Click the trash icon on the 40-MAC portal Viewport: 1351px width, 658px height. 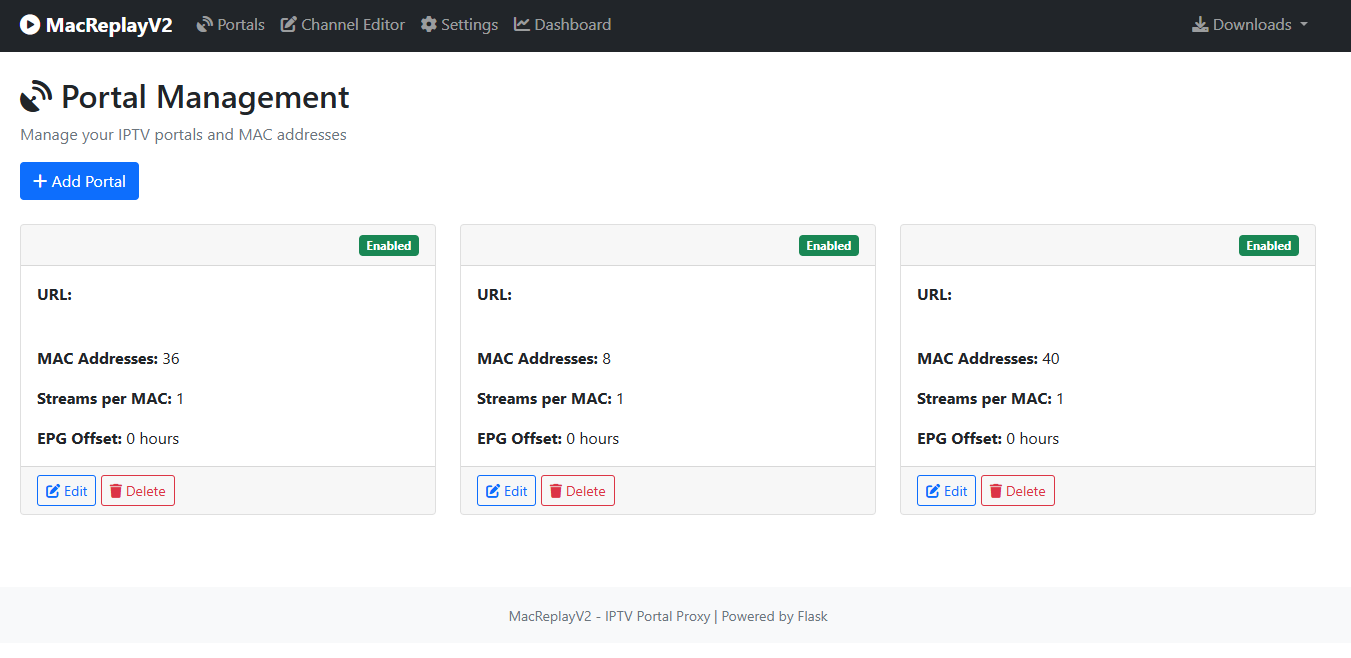(x=996, y=491)
